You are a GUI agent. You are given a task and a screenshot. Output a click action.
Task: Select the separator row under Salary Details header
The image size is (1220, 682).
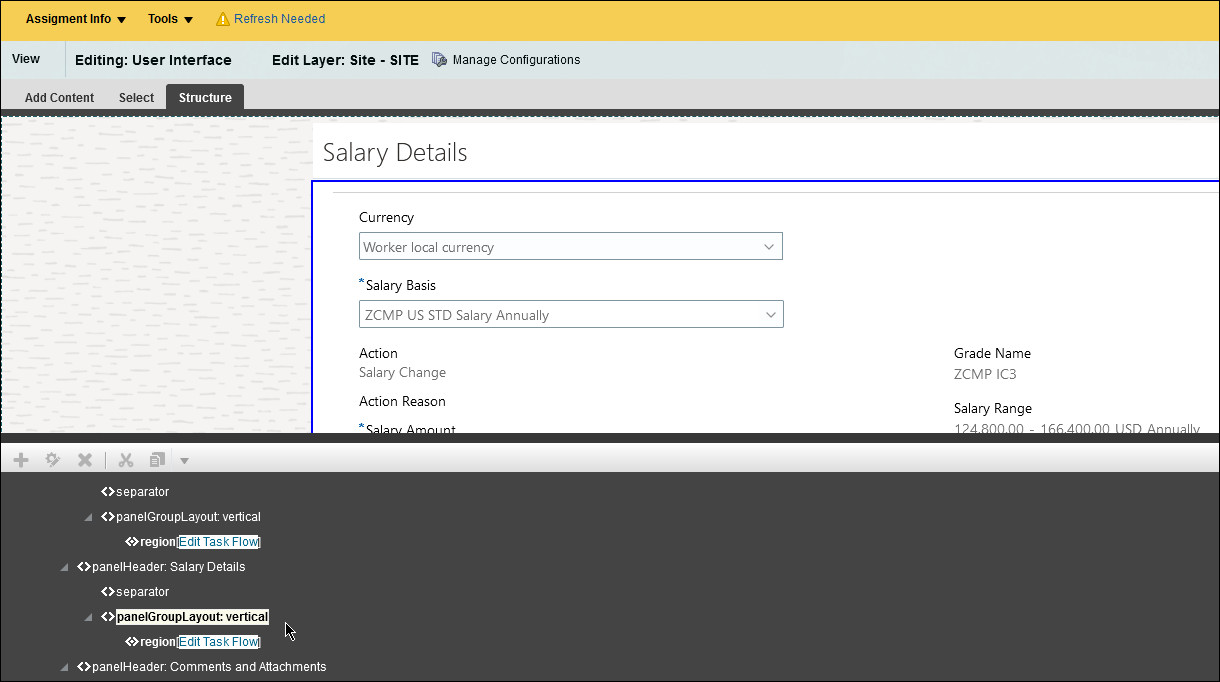point(142,592)
